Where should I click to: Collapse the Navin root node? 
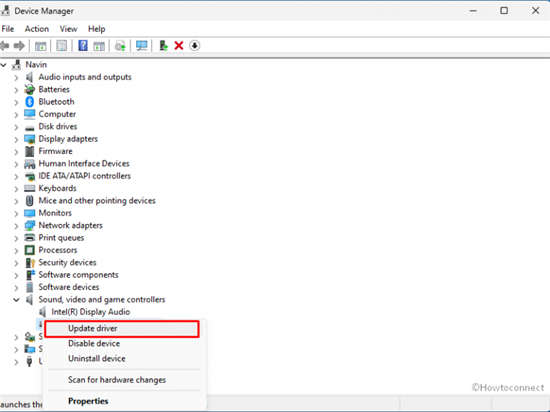[4, 65]
